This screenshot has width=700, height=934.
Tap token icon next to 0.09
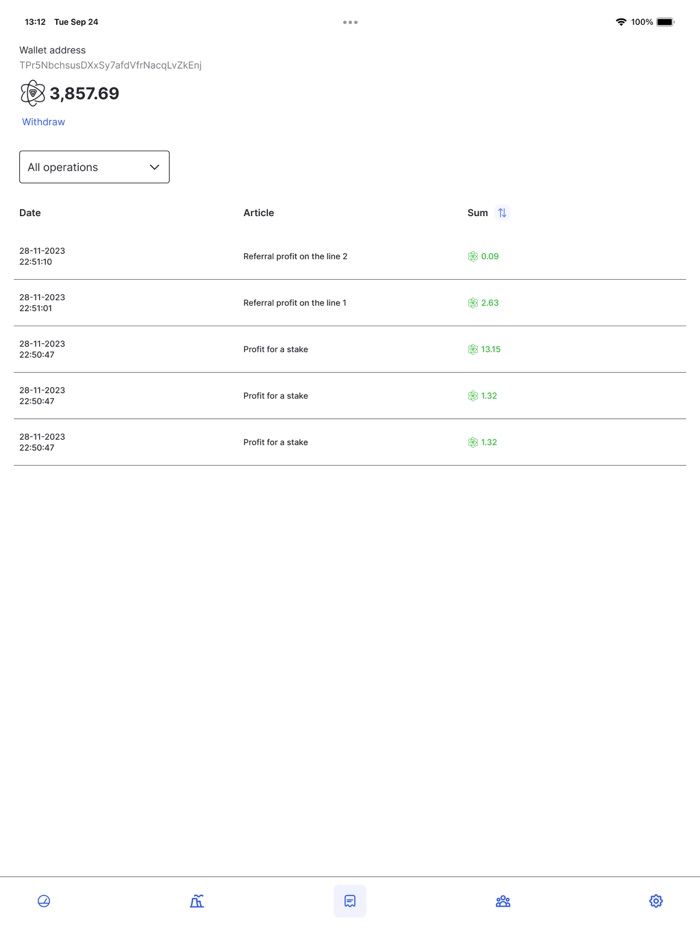[472, 256]
